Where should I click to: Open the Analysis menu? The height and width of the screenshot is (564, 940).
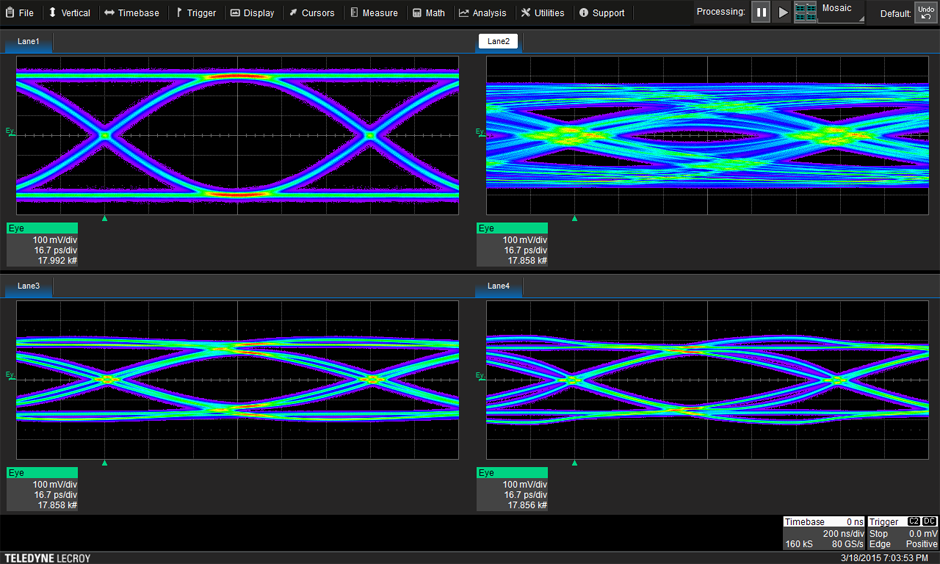point(482,13)
